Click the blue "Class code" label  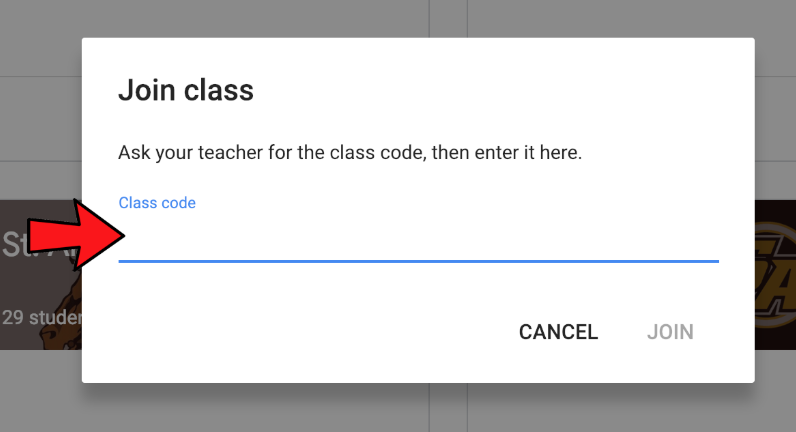click(157, 203)
